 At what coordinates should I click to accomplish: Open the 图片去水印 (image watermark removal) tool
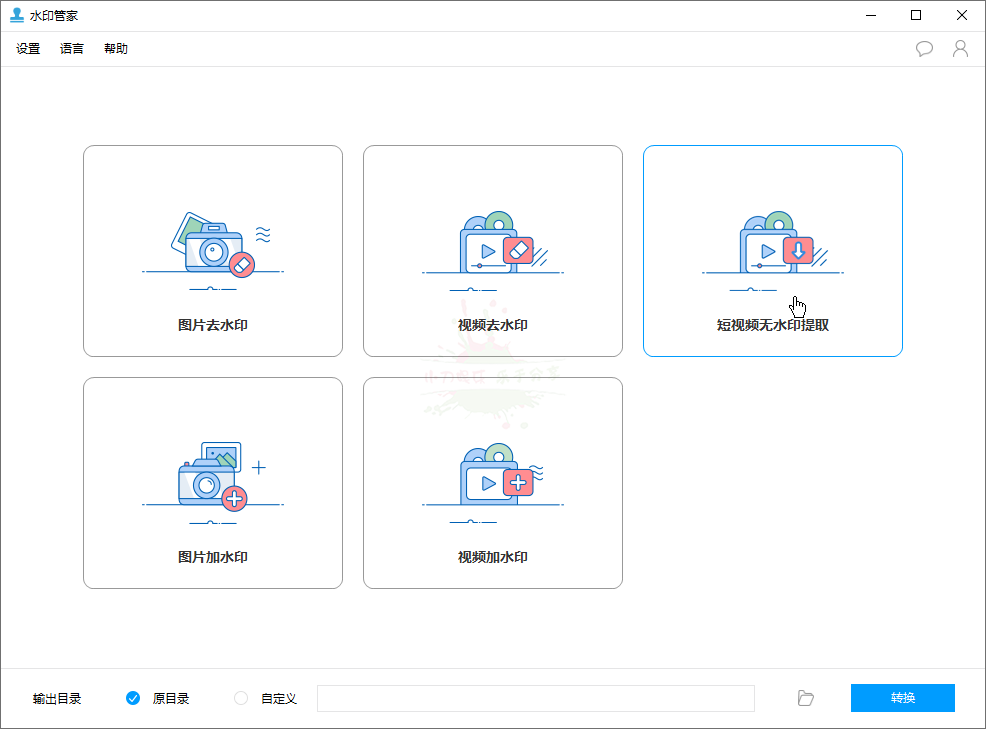point(212,251)
